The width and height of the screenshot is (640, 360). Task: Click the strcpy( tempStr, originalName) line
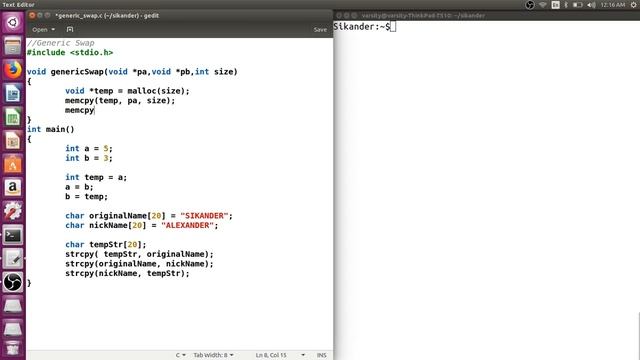click(139, 254)
